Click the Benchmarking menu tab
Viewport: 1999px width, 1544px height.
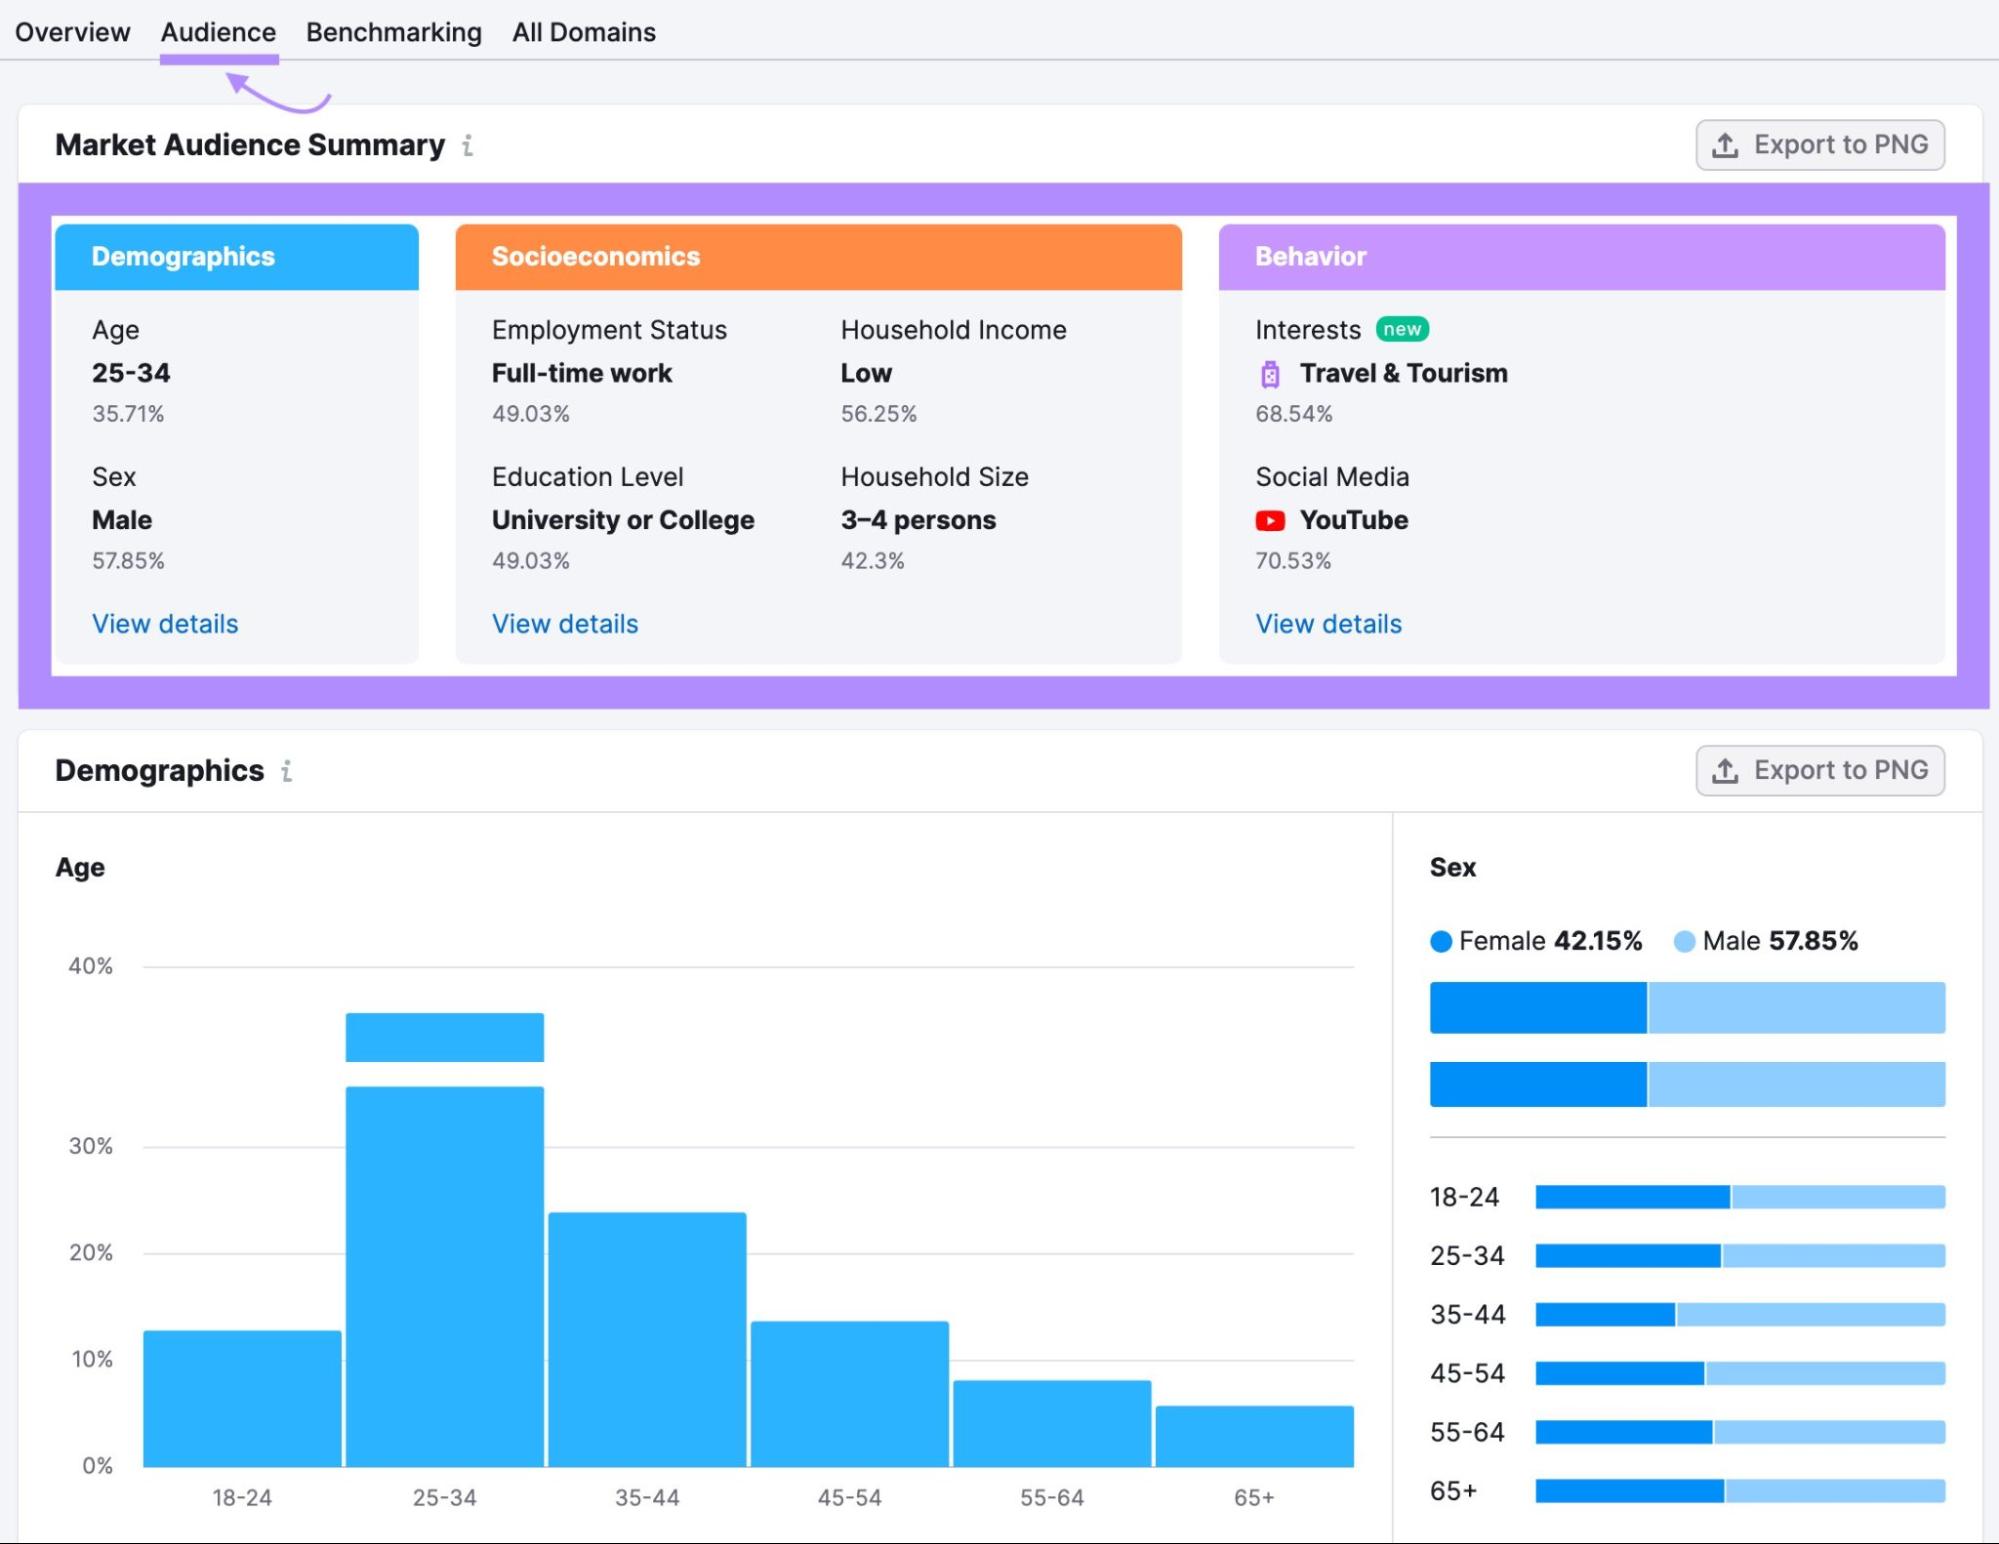click(394, 31)
